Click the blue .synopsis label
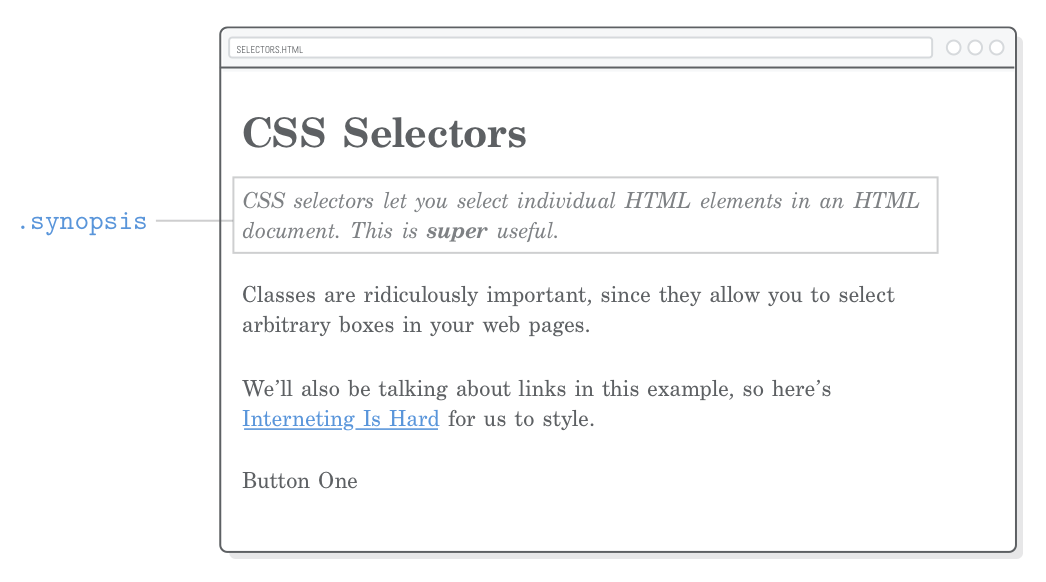This screenshot has width=1046, height=582. click(83, 222)
